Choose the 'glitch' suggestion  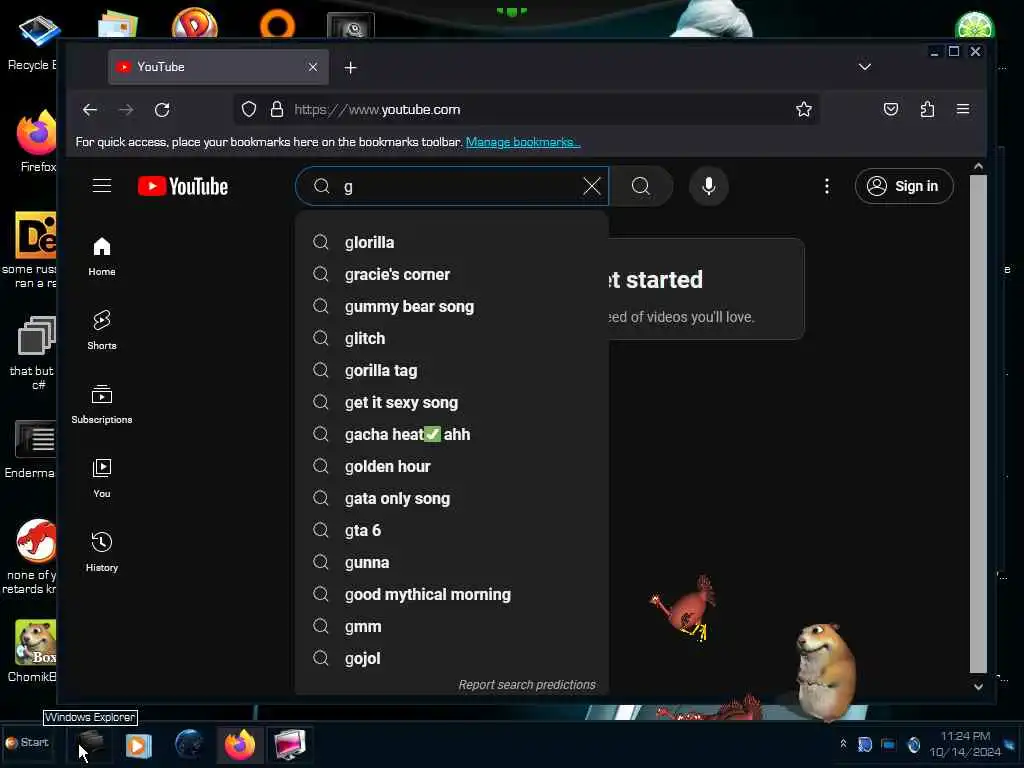[452, 338]
